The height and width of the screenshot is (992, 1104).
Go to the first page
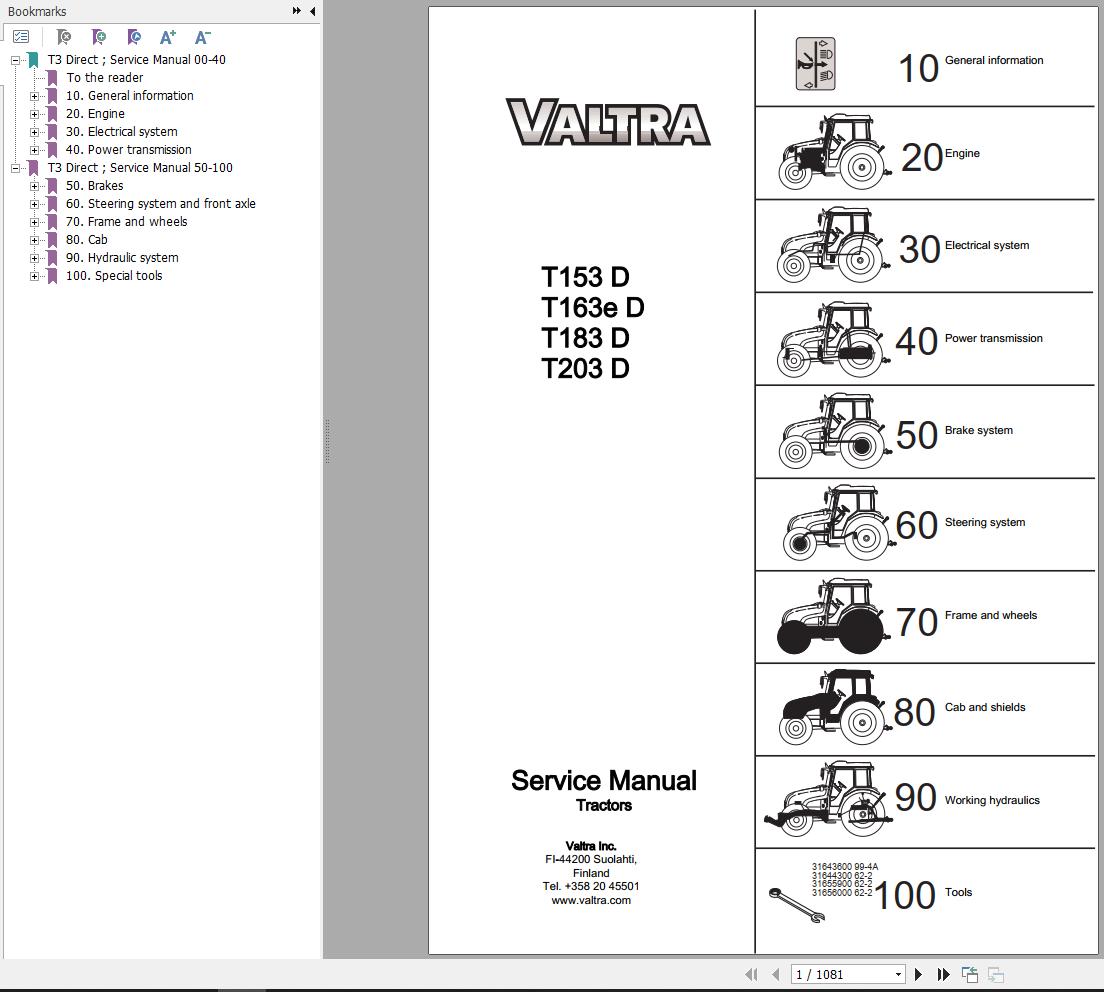point(751,974)
